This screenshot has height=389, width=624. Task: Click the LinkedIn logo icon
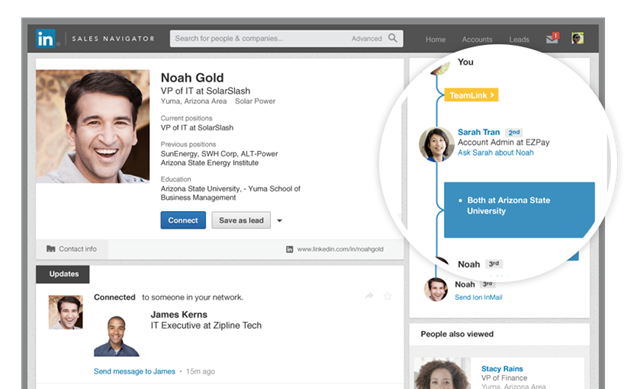click(x=45, y=39)
